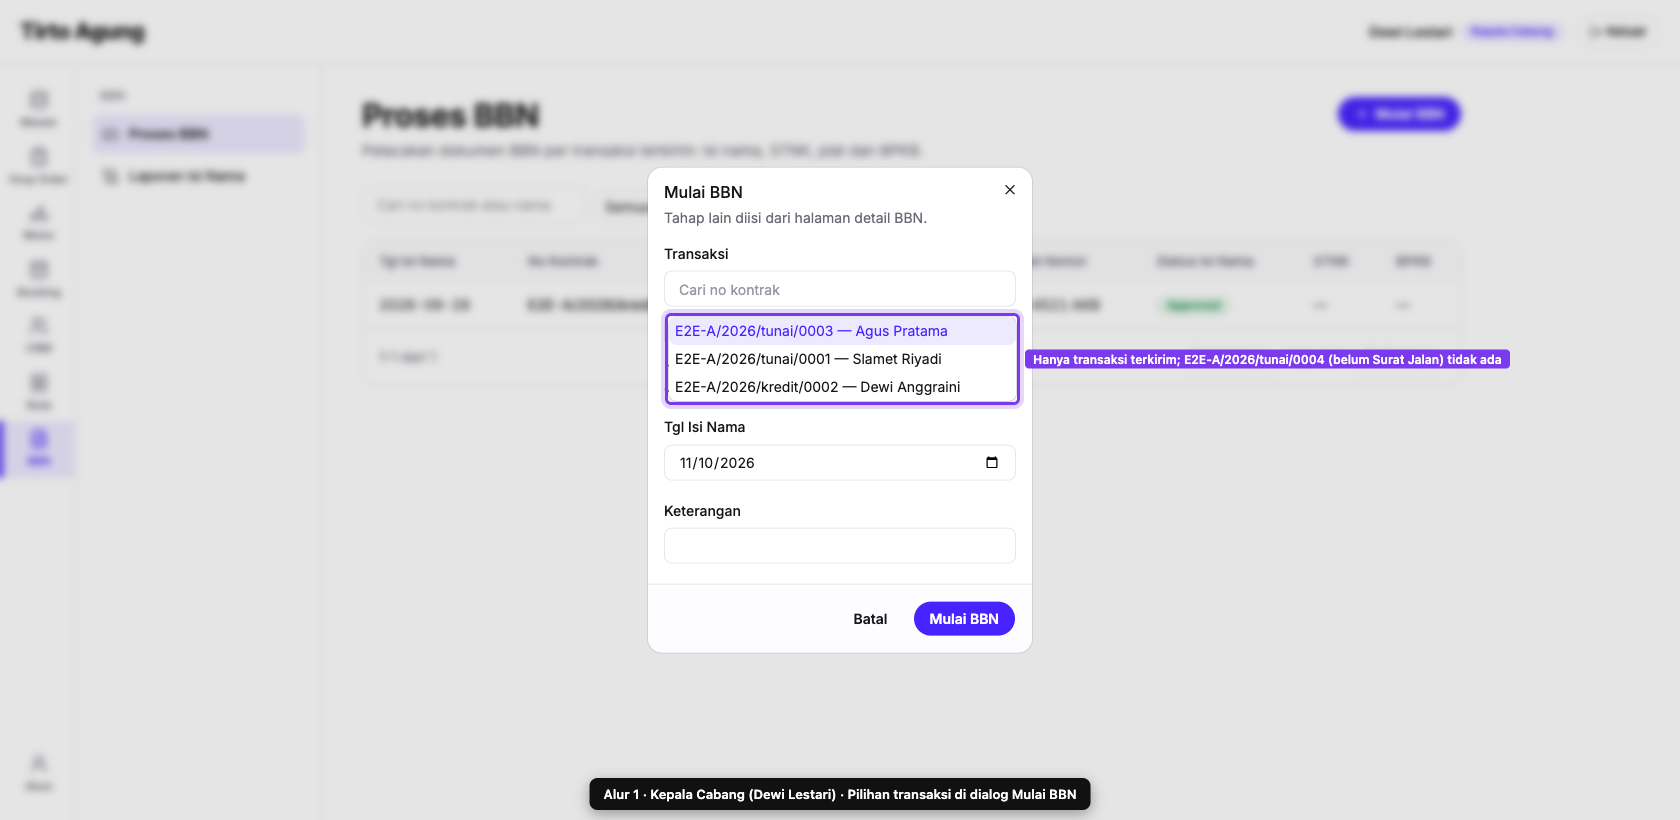Focus the Cari no kontrak search field

coord(840,290)
